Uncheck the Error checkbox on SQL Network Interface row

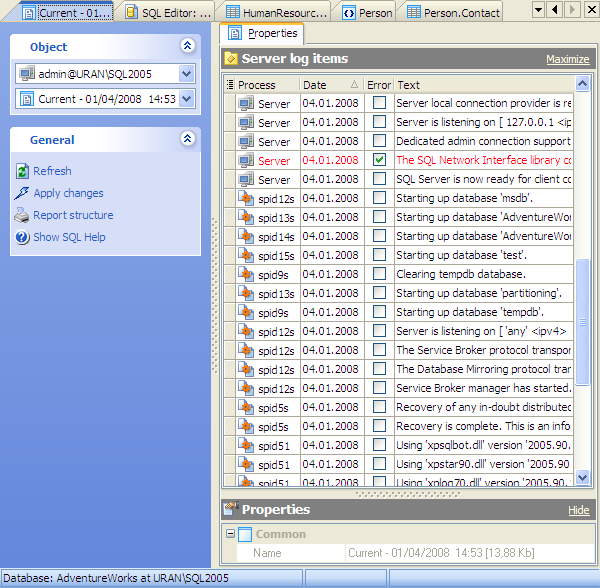pos(379,160)
